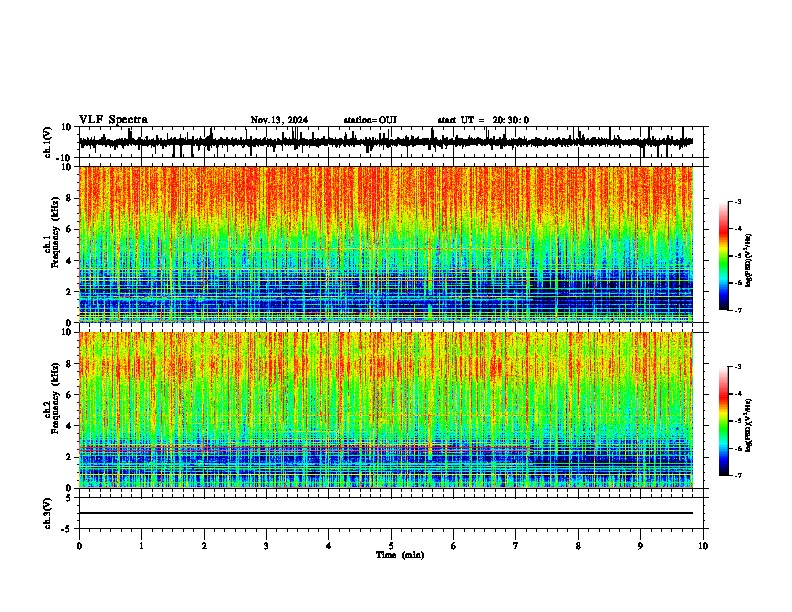
Task: Click the "7" tick on the Time axis
Action: click(x=516, y=546)
